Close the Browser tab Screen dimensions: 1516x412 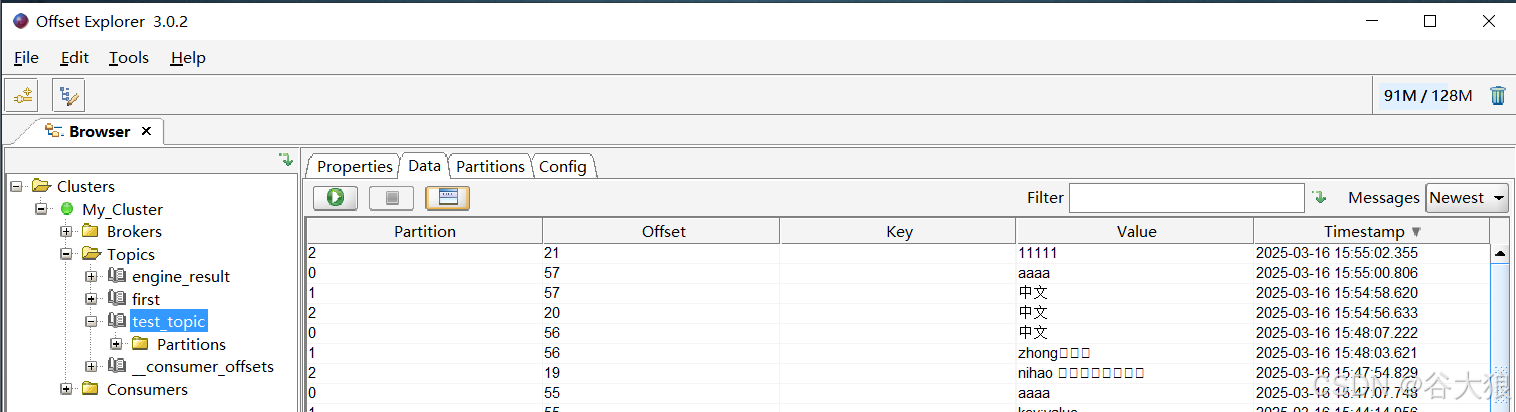(146, 131)
